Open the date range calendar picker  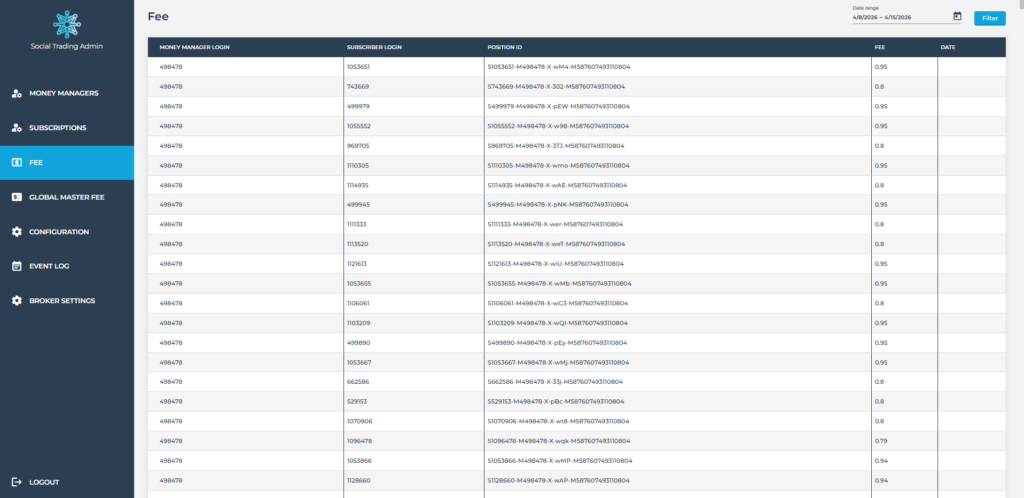pyautogui.click(x=957, y=17)
